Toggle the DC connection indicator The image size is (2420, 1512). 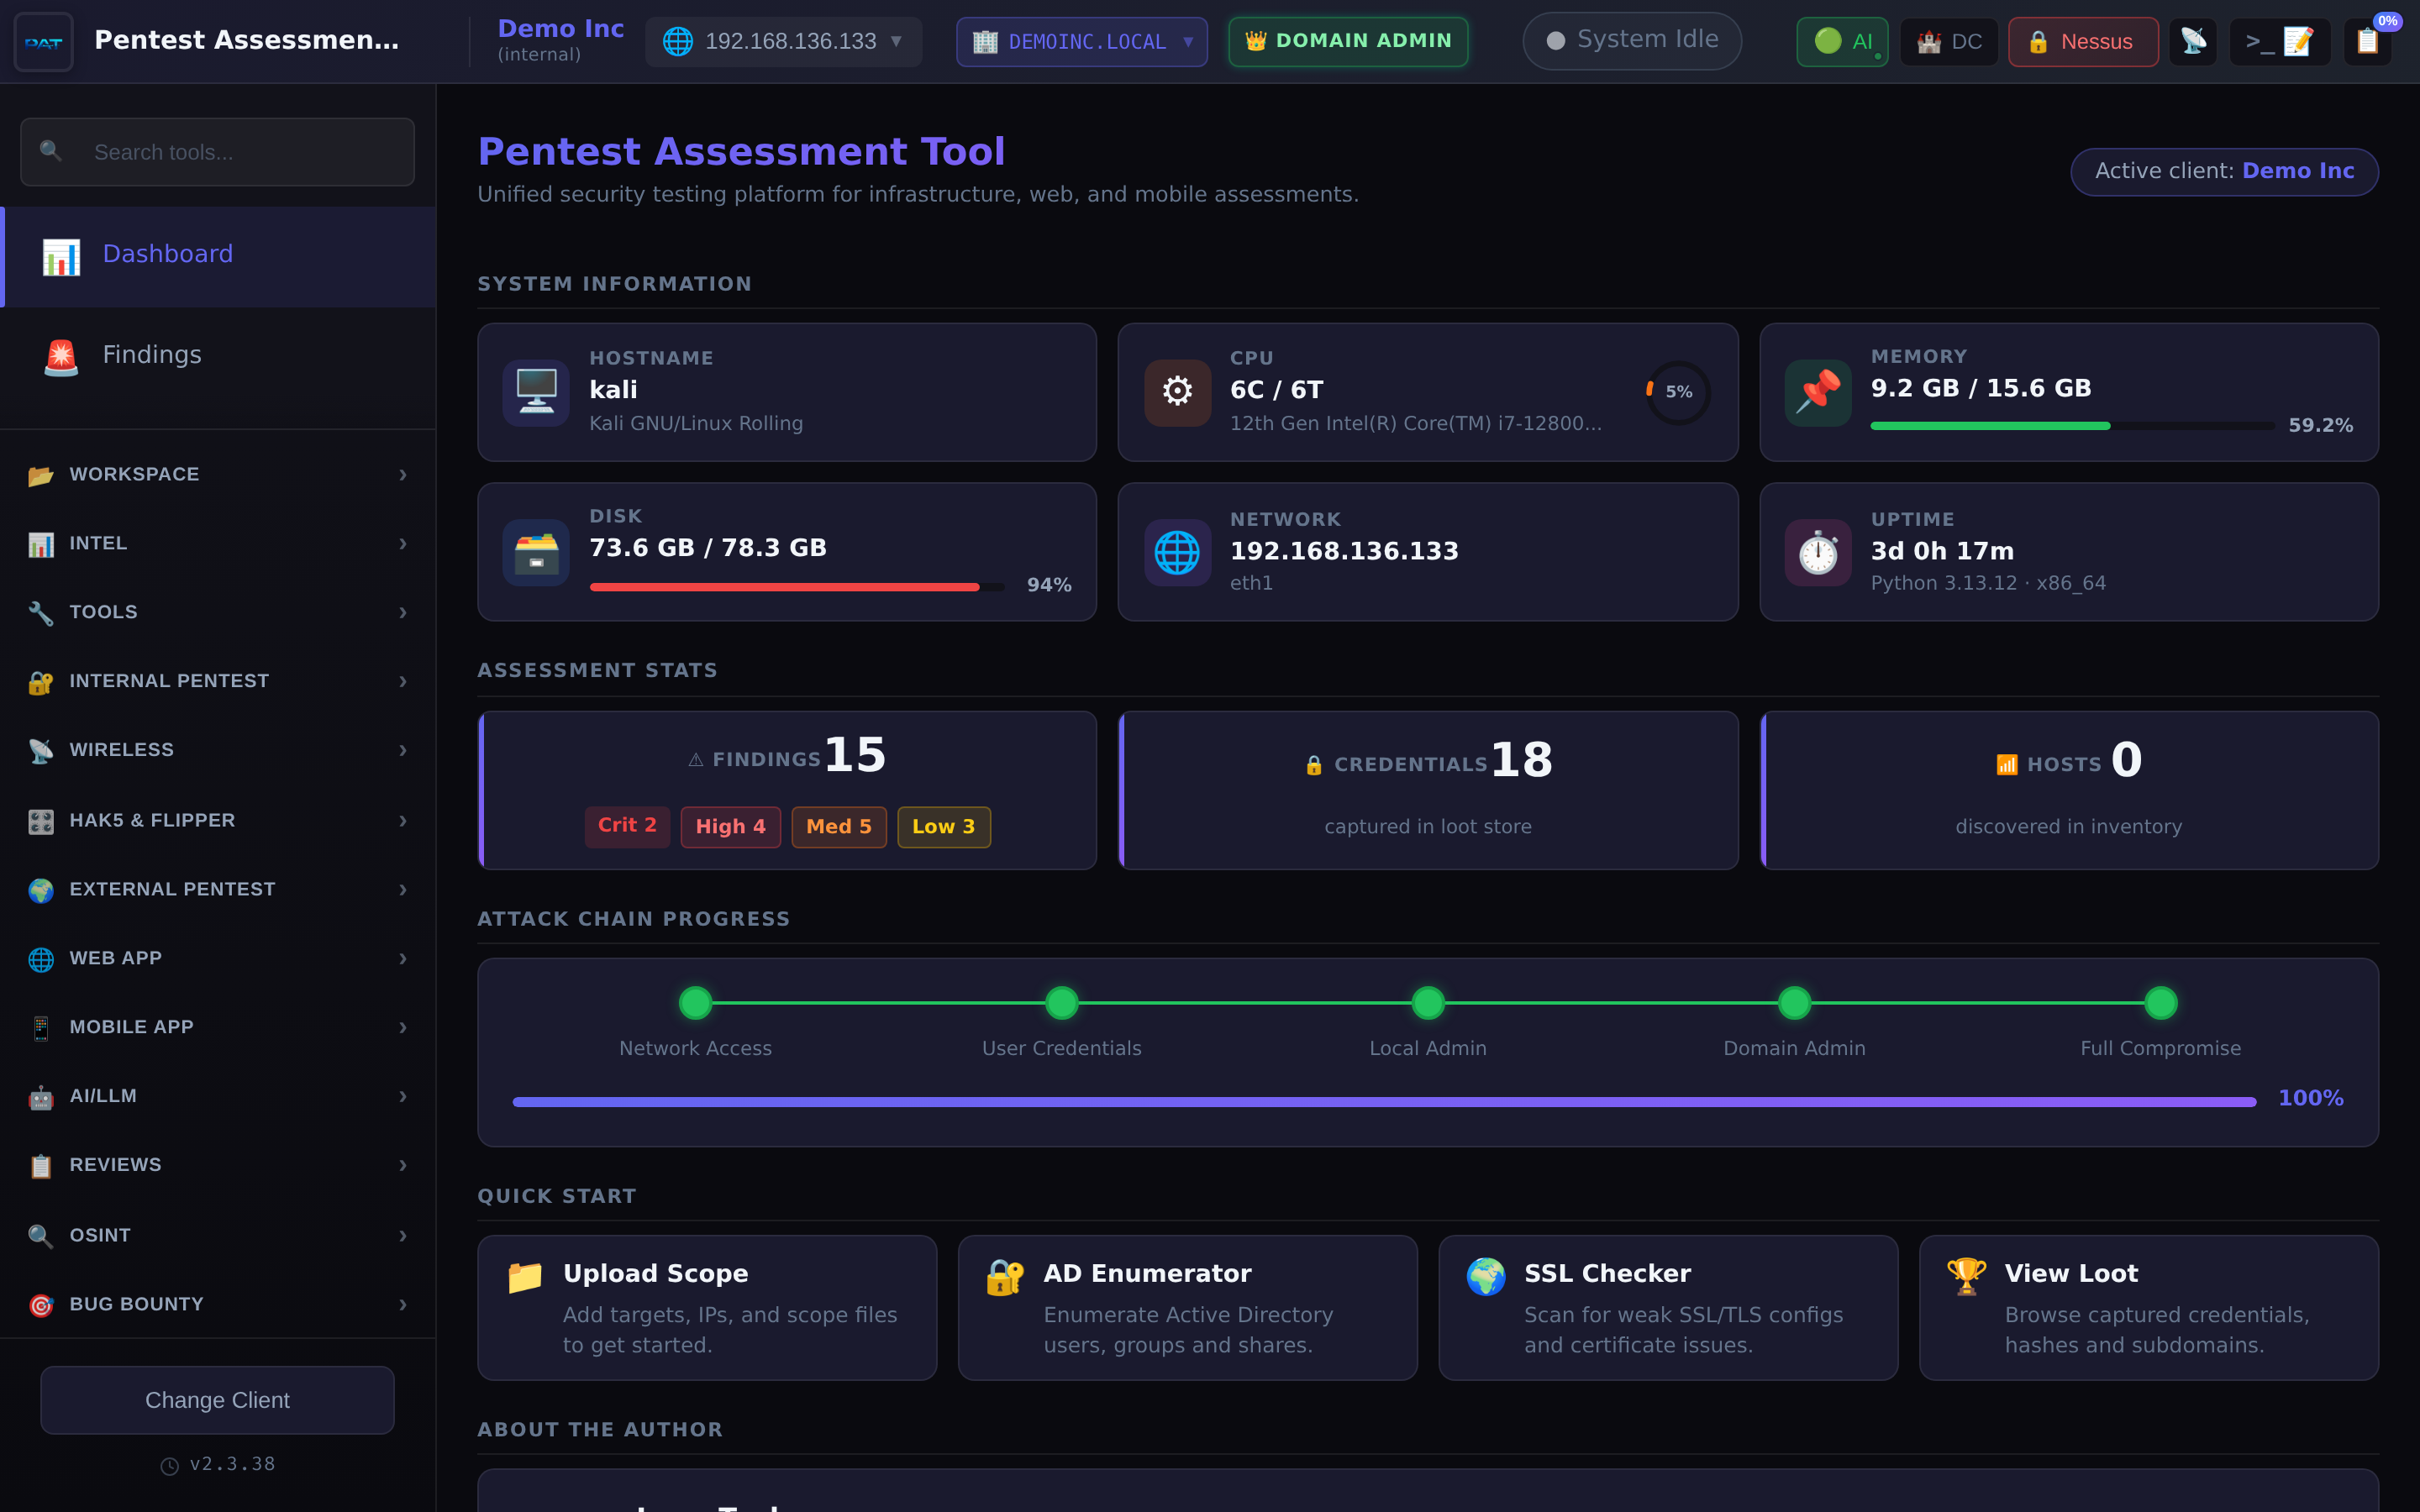pos(1948,41)
